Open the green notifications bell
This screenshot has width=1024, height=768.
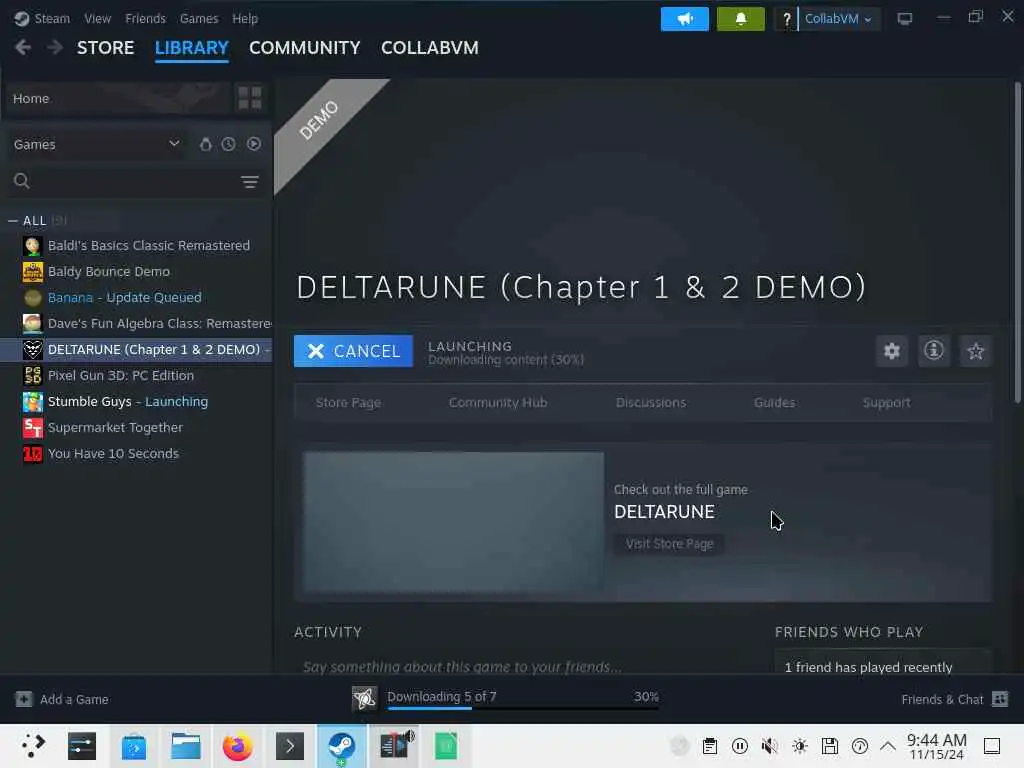(x=741, y=19)
